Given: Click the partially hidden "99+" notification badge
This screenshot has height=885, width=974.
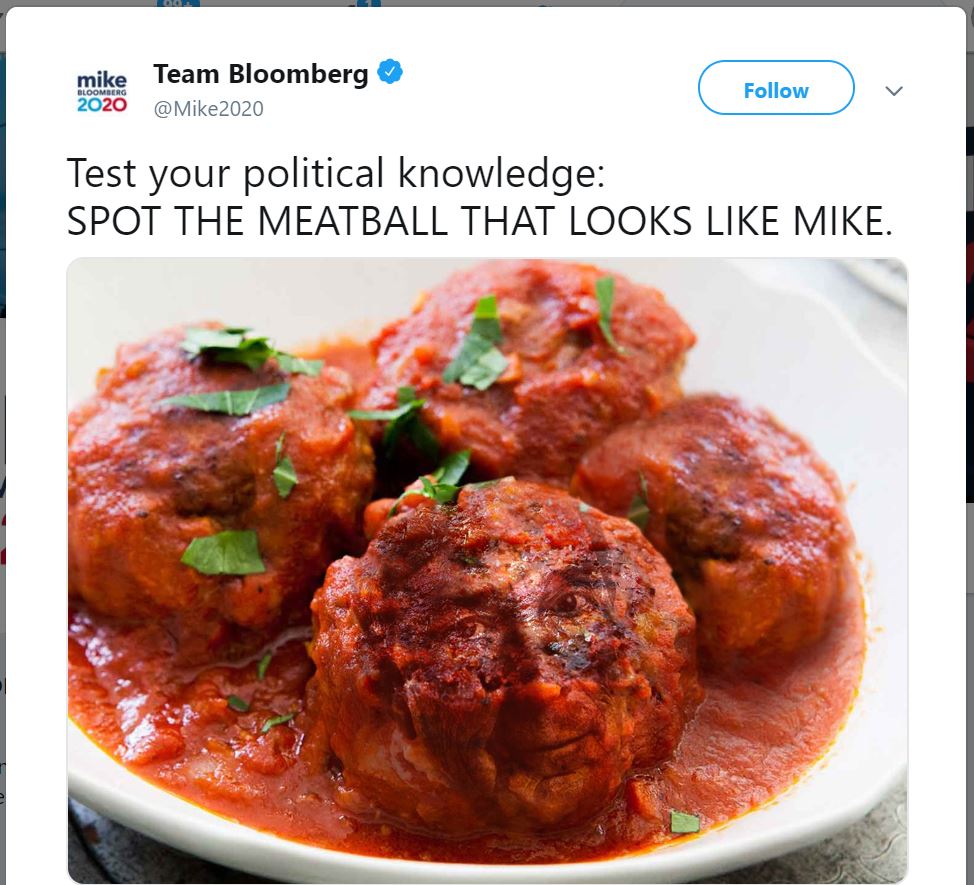Looking at the screenshot, I should pos(178,3).
